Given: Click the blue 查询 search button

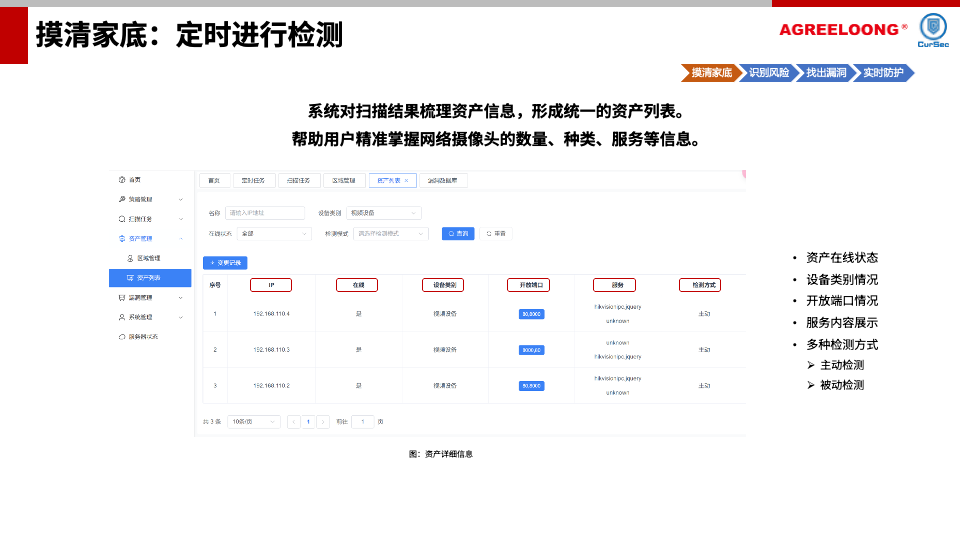Looking at the screenshot, I should coord(458,234).
